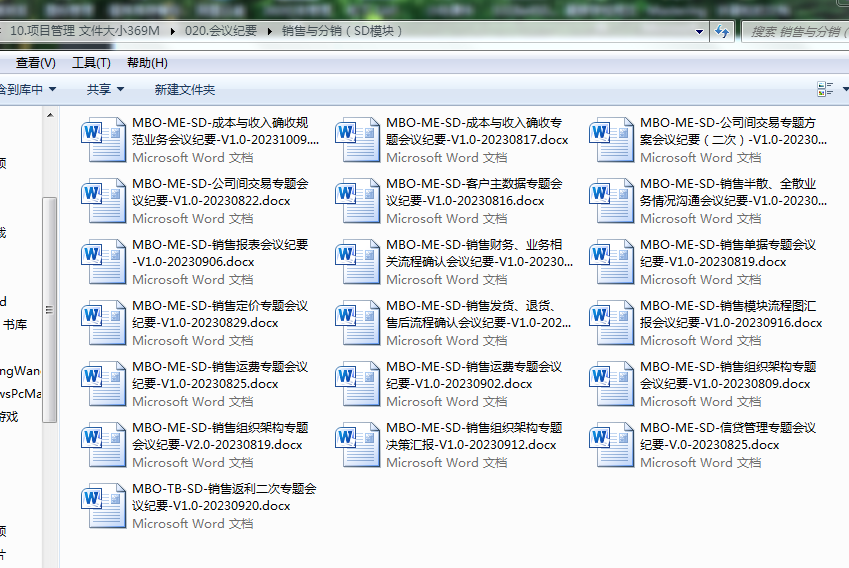Click the 新建文件夹 button
This screenshot has height=568, width=849.
(x=185, y=89)
